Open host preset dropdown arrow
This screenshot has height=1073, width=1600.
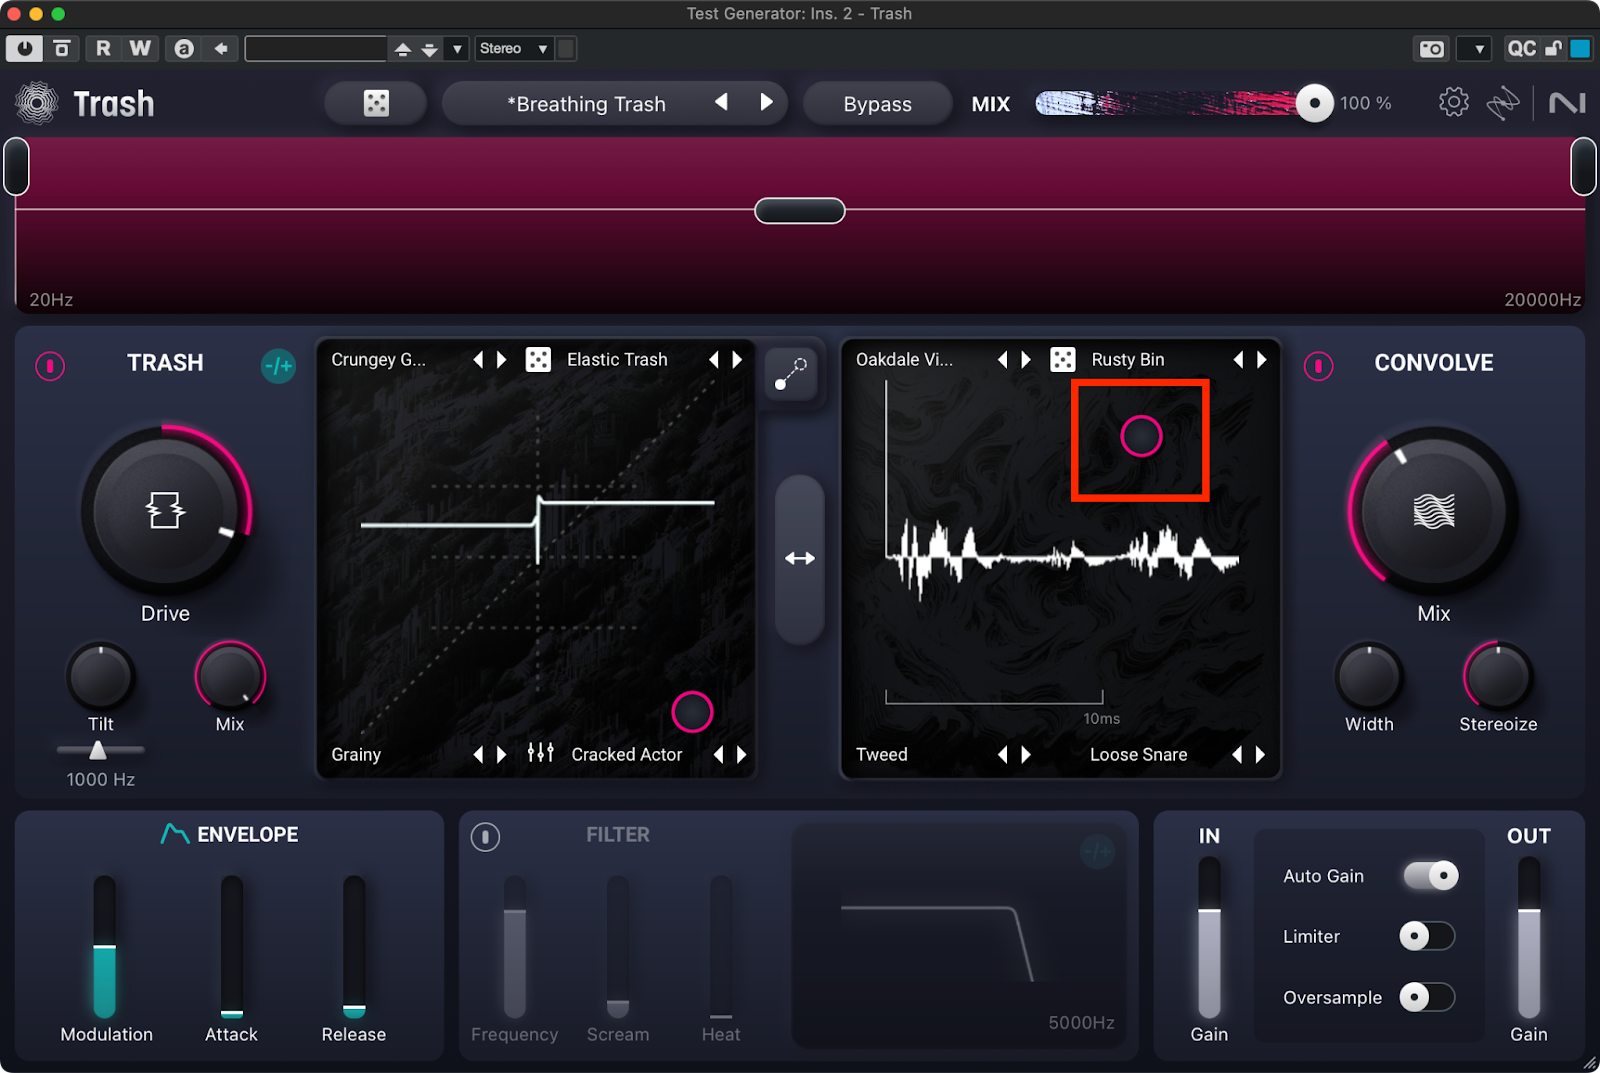pyautogui.click(x=457, y=48)
